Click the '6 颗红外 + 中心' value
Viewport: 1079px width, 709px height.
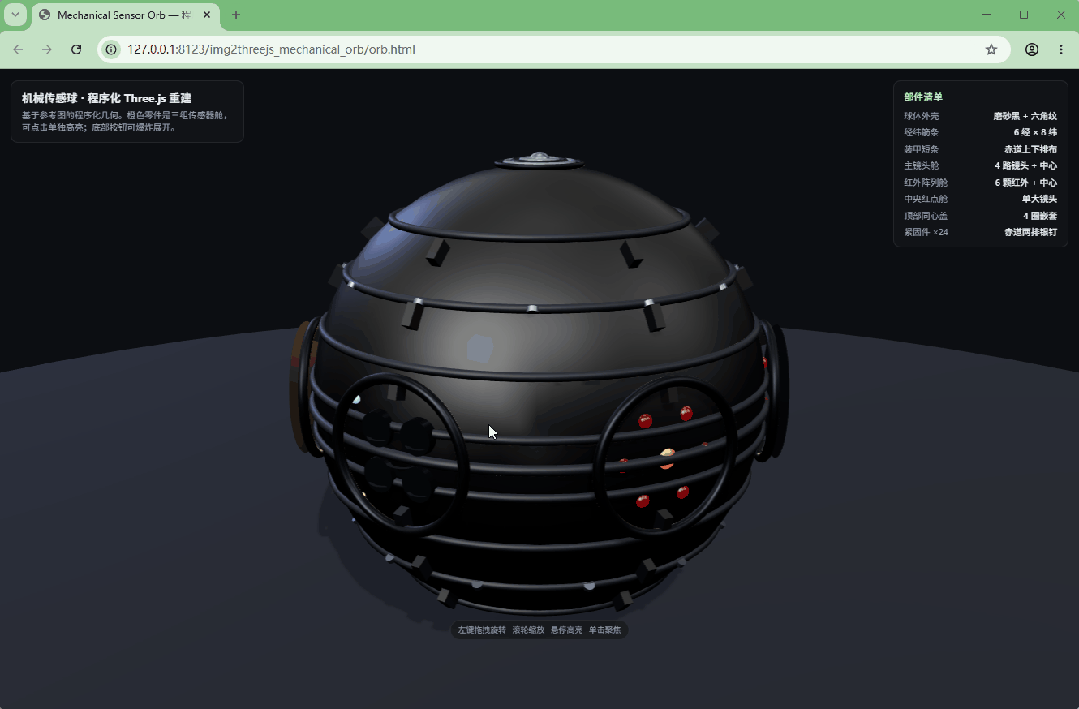coord(1025,182)
